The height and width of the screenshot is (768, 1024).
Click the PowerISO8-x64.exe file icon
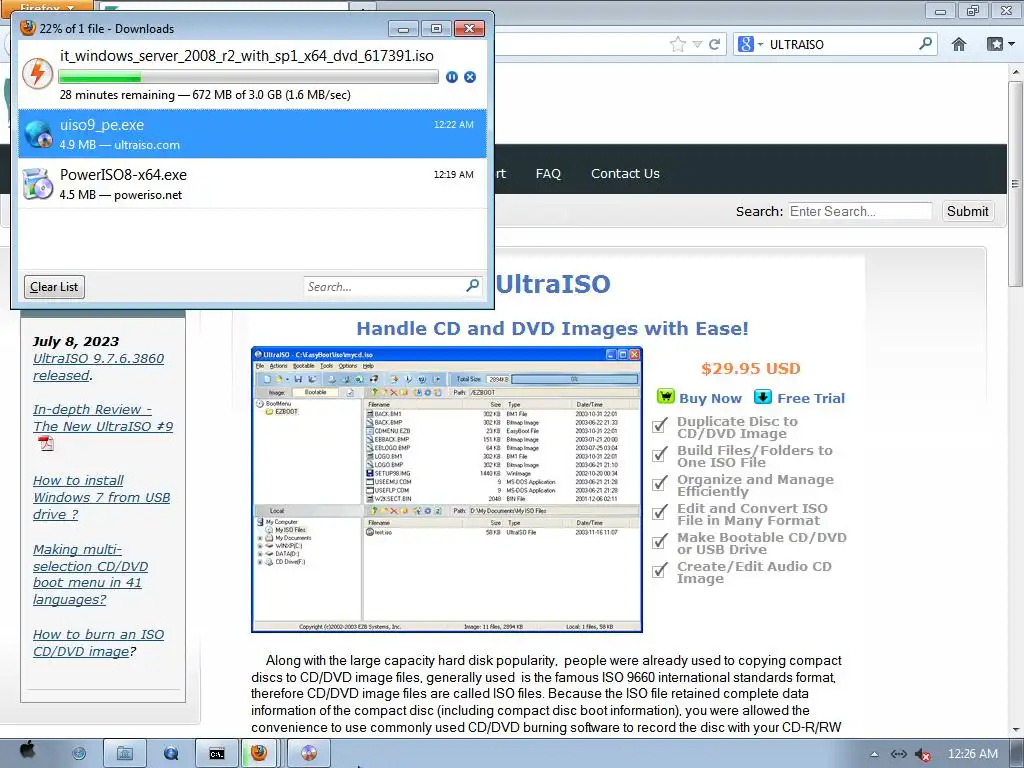[x=38, y=184]
